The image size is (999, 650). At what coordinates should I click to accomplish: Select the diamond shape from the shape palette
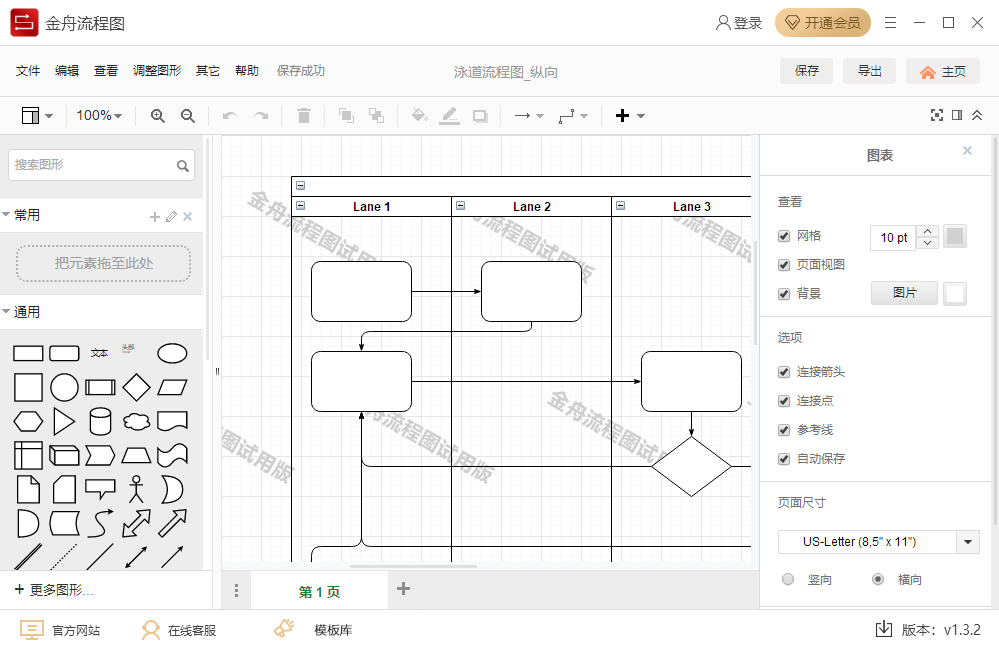pyautogui.click(x=136, y=387)
